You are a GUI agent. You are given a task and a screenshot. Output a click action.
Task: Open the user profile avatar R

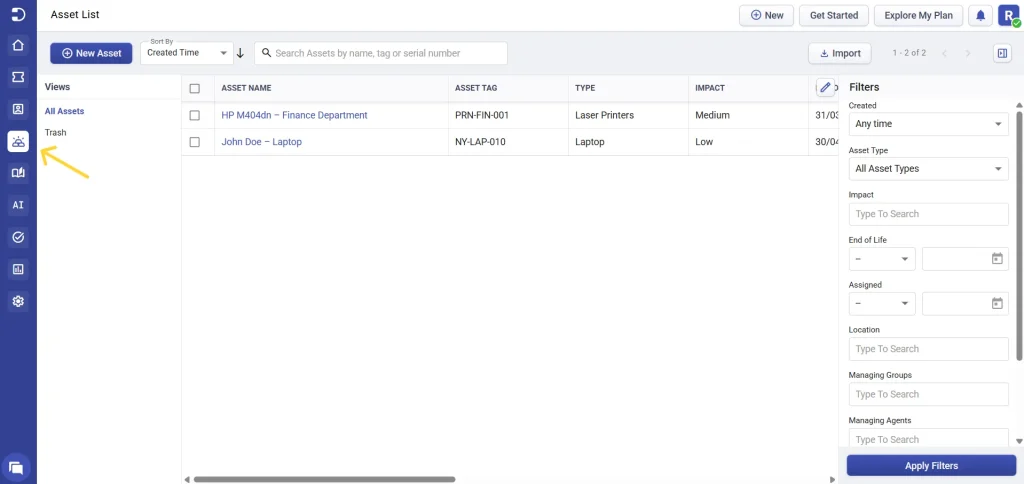pyautogui.click(x=1008, y=16)
